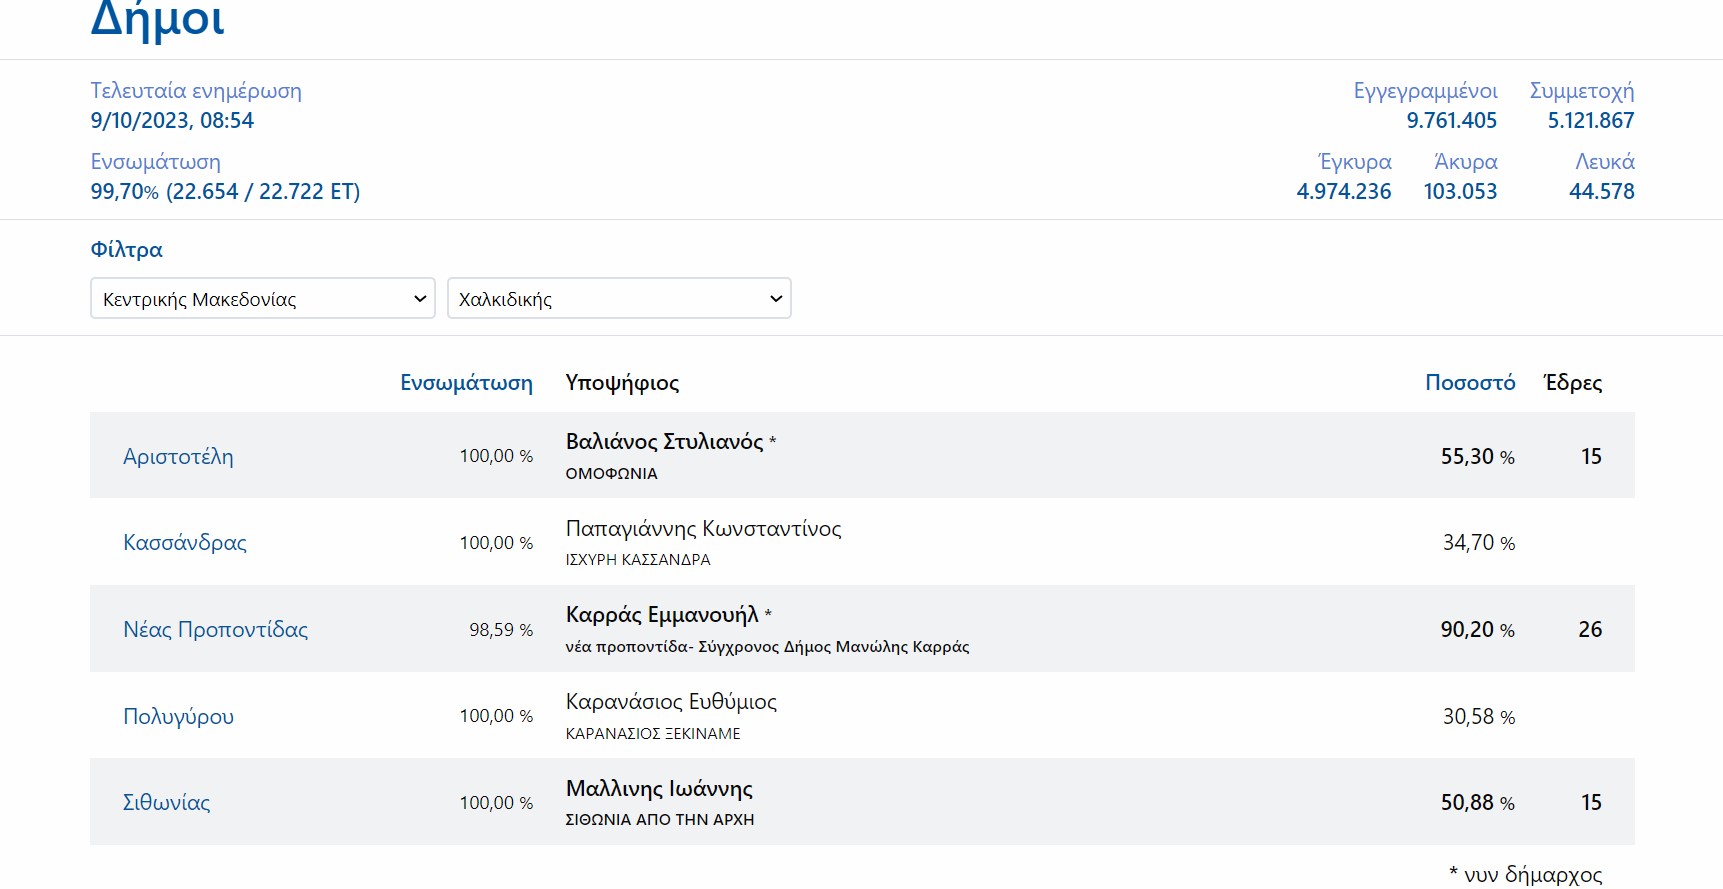Sort by the Ποσοστό column header
The image size is (1723, 889).
pyautogui.click(x=1469, y=383)
